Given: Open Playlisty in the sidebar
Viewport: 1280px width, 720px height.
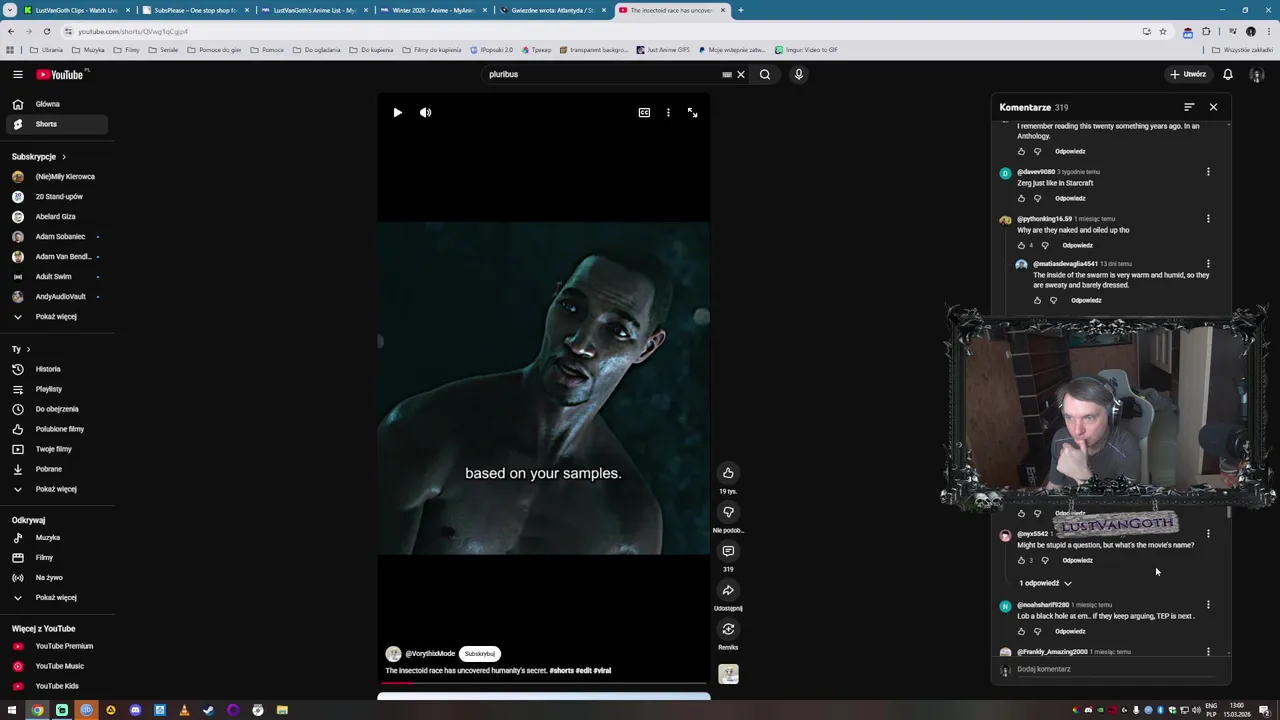Looking at the screenshot, I should 56,389.
